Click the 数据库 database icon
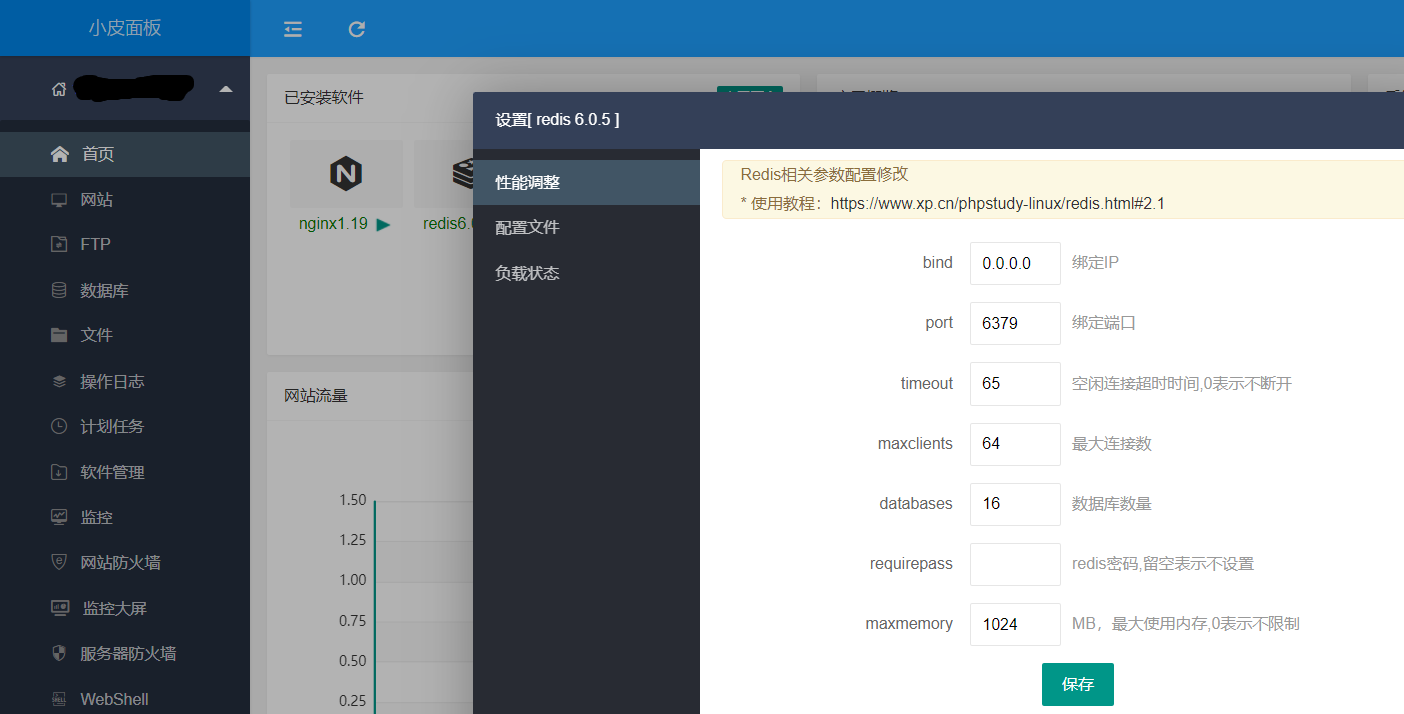The width and height of the screenshot is (1404, 714). [59, 290]
